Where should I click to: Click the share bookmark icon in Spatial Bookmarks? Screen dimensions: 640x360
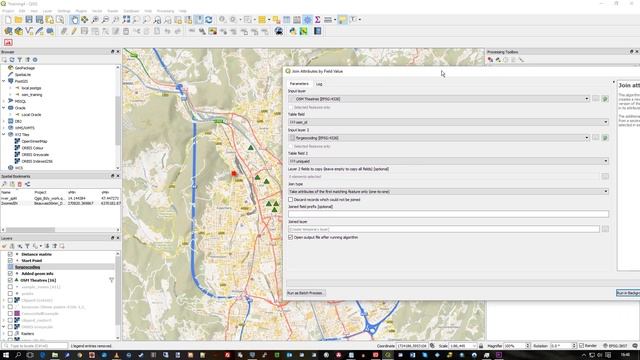(x=27, y=184)
